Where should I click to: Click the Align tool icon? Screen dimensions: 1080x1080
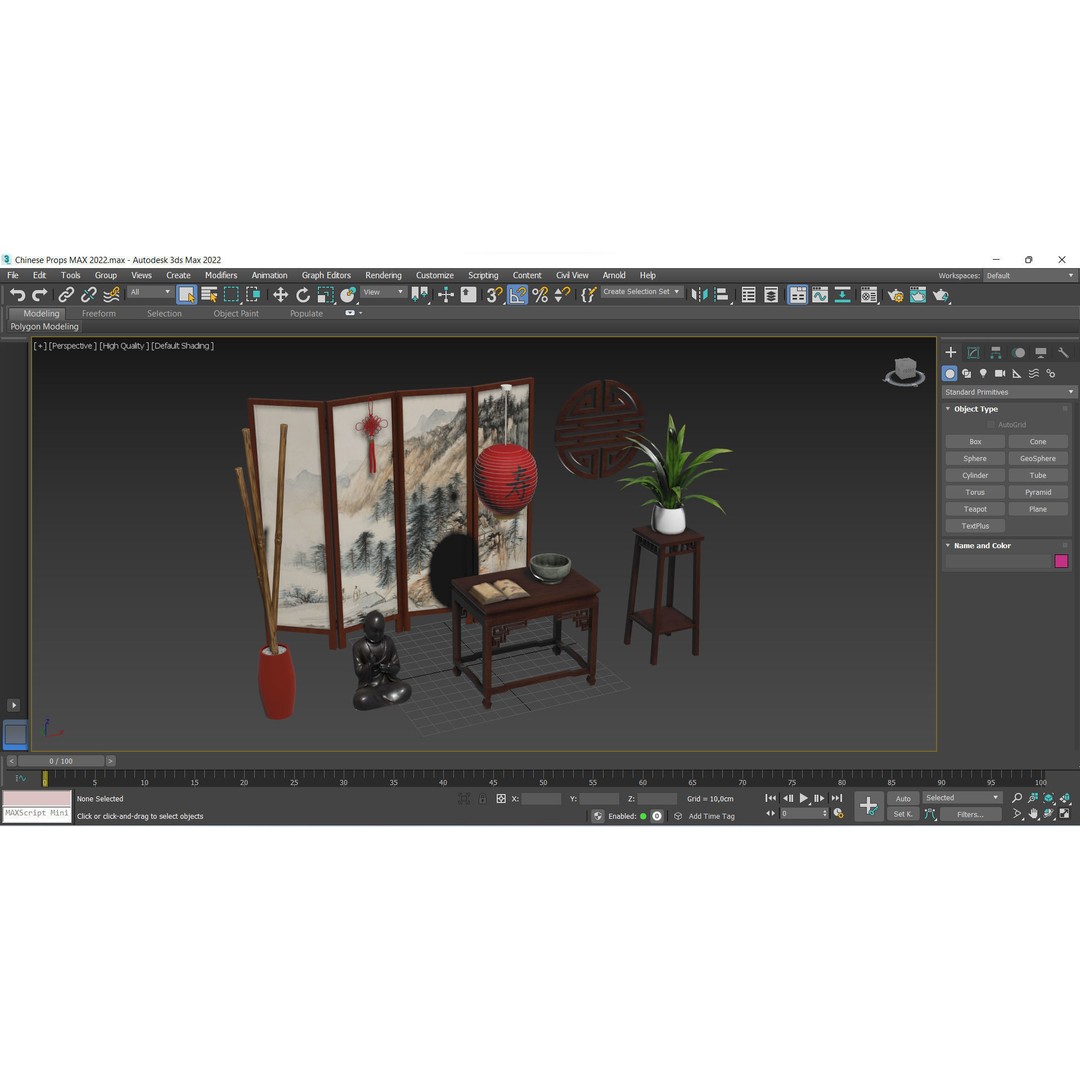[721, 295]
